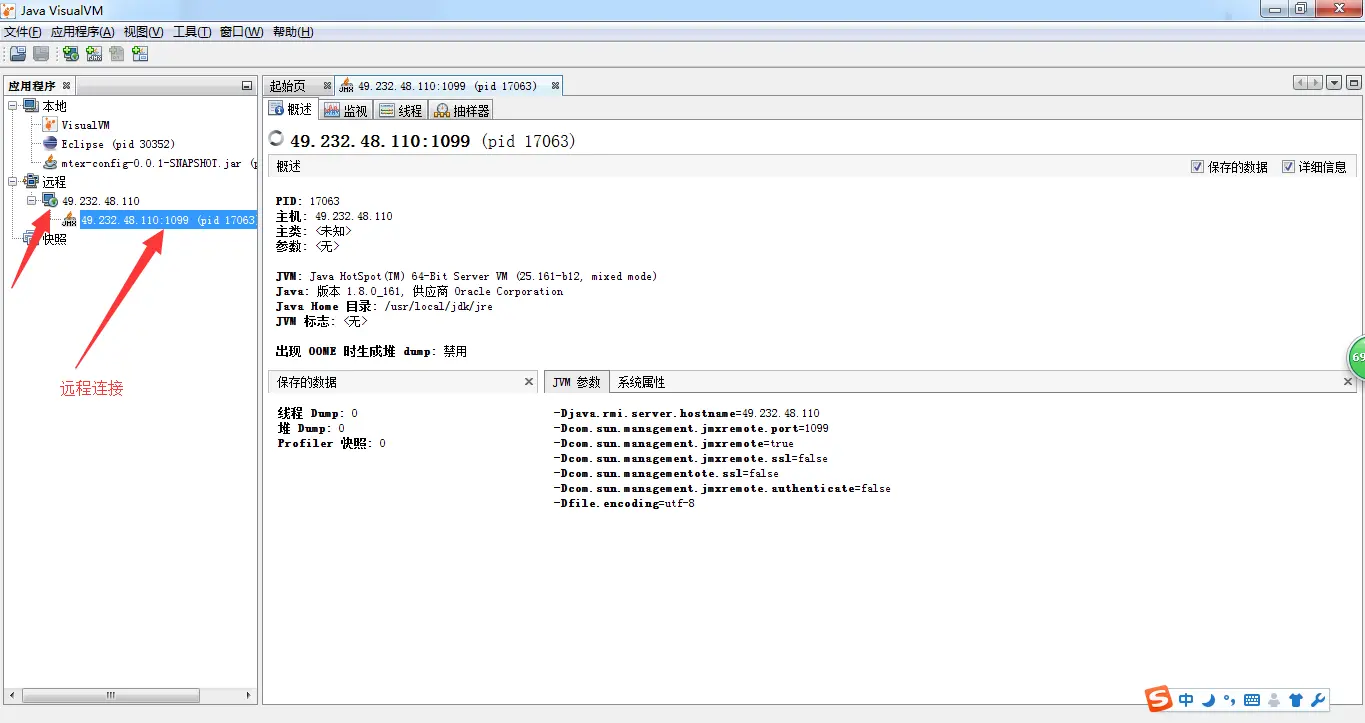Screen dimensions: 1365x723
Task: Collapse the 远程 tree node
Action: (x=13, y=182)
